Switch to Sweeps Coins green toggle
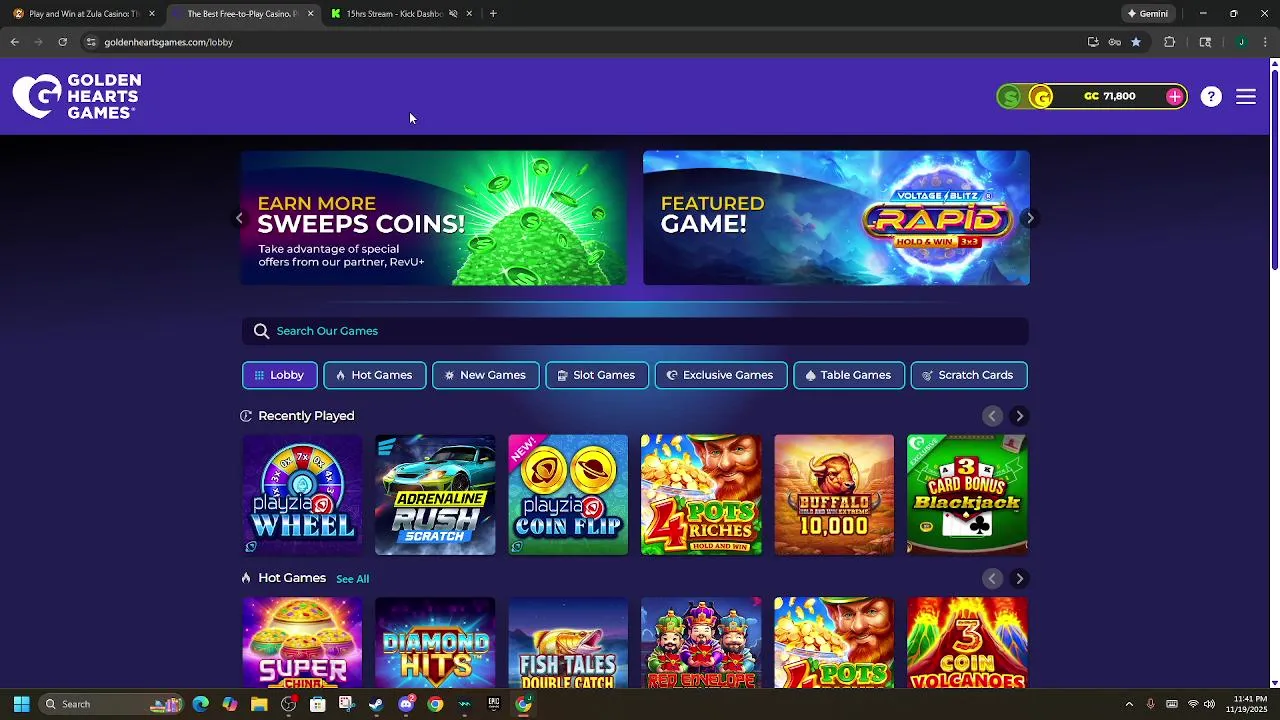Screen dimensions: 1280x720 (1010, 97)
